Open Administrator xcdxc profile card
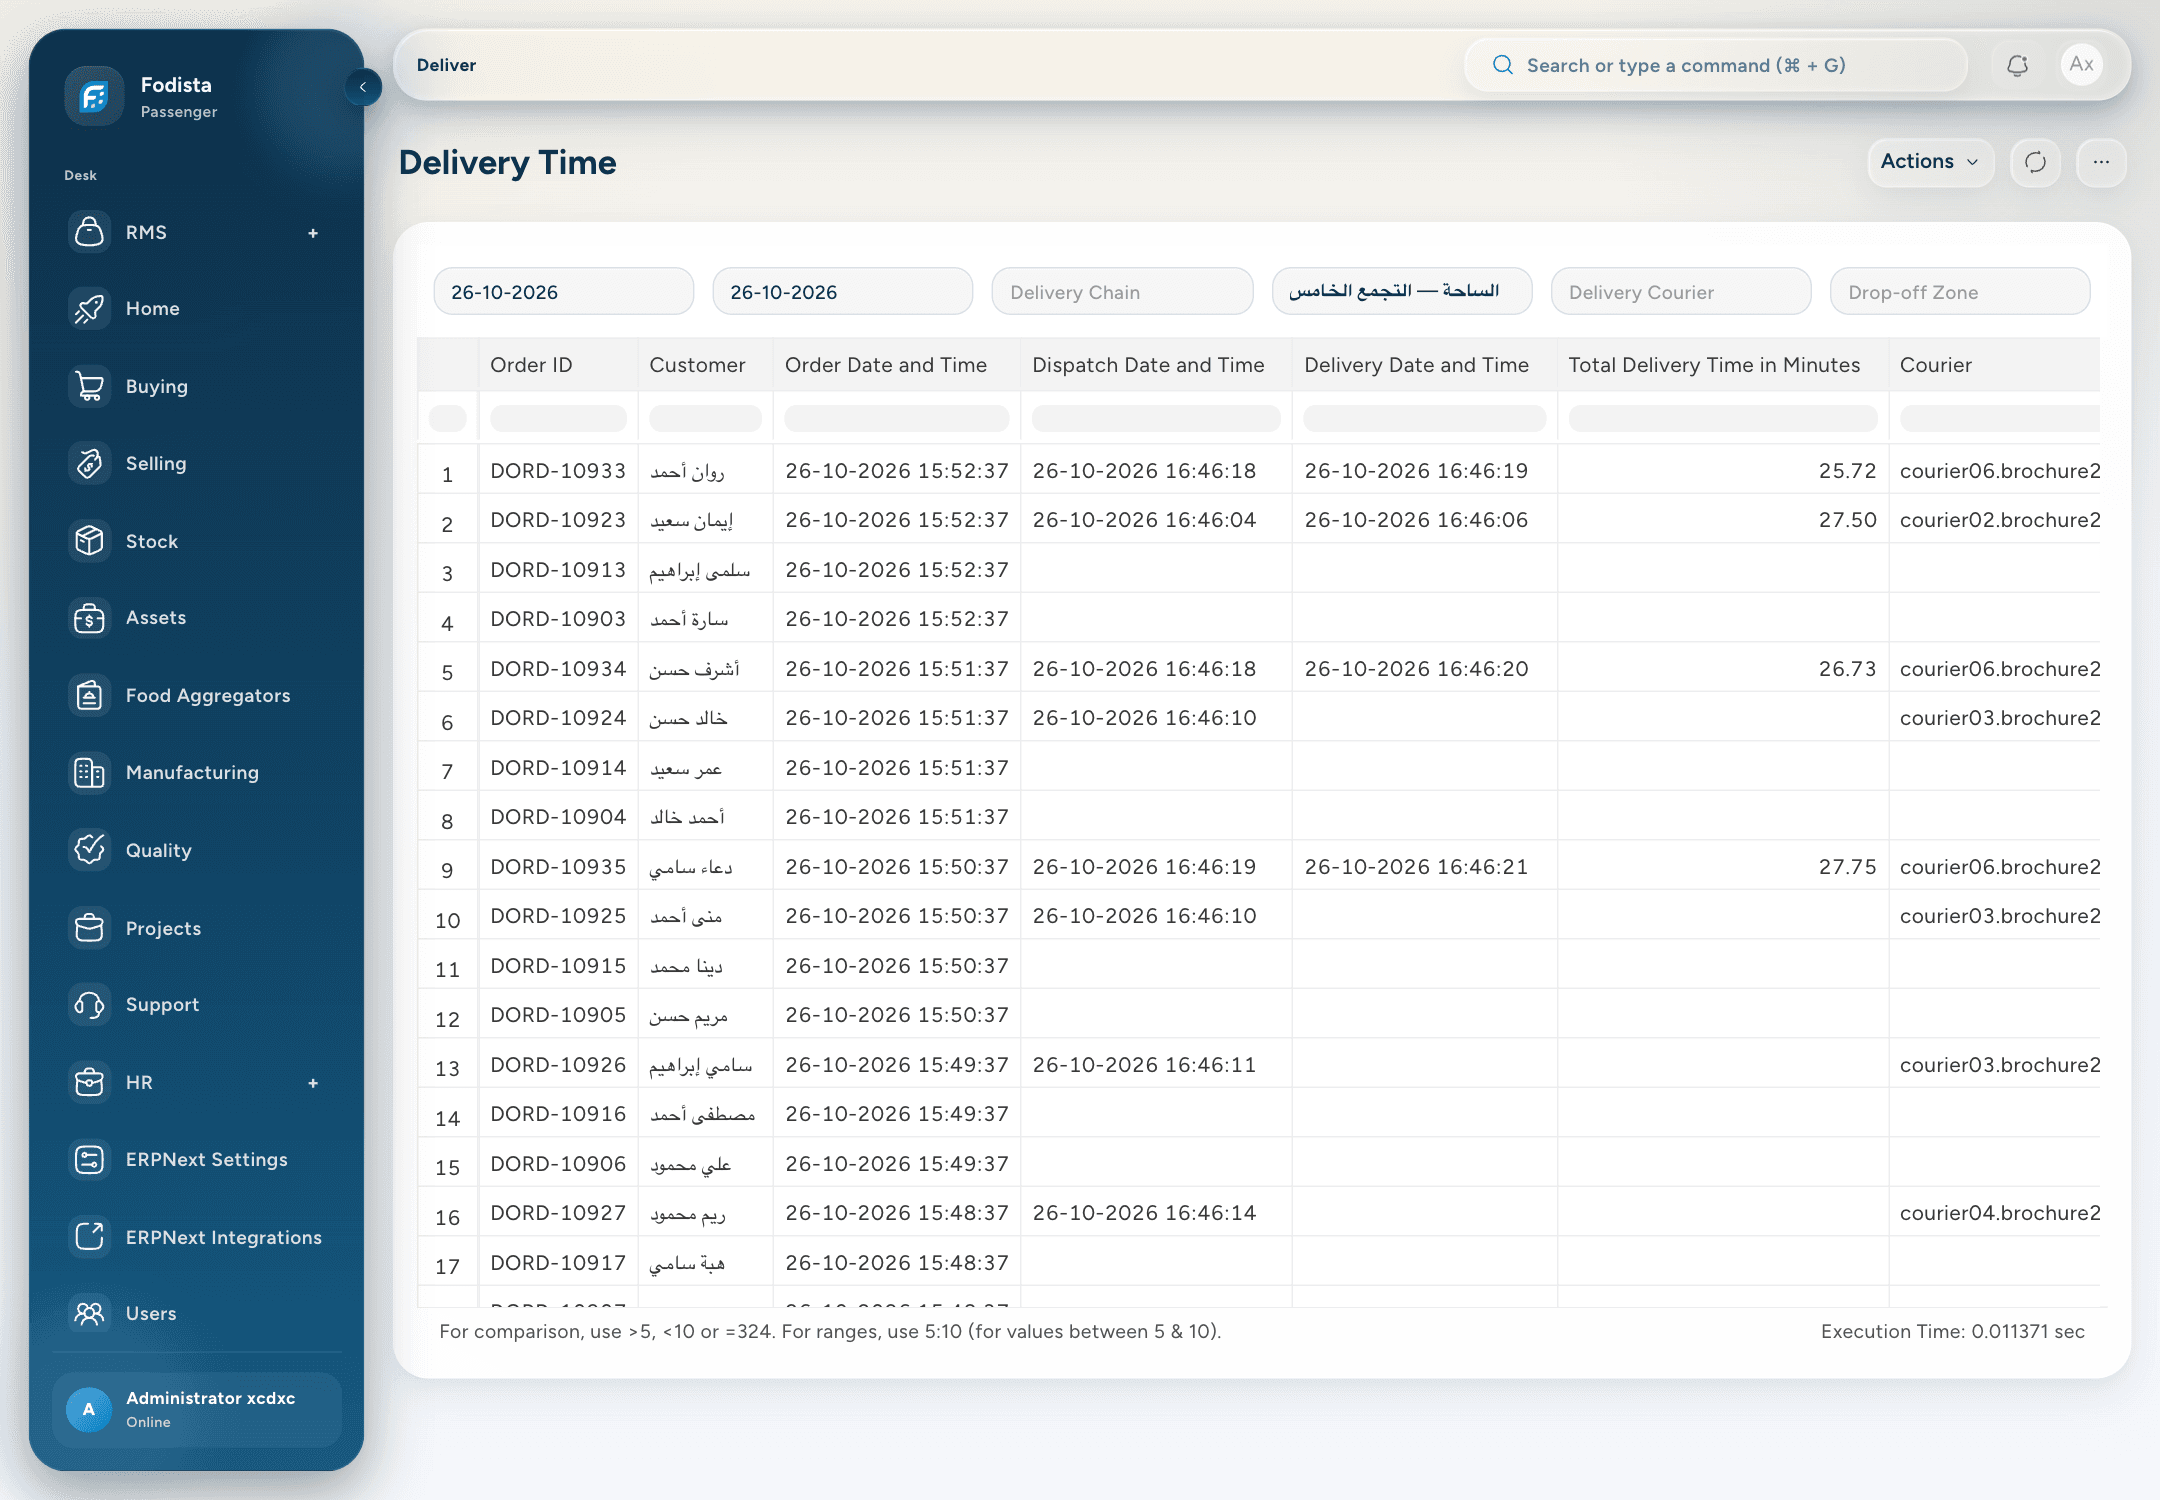Viewport: 2160px width, 1500px height. (x=197, y=1409)
